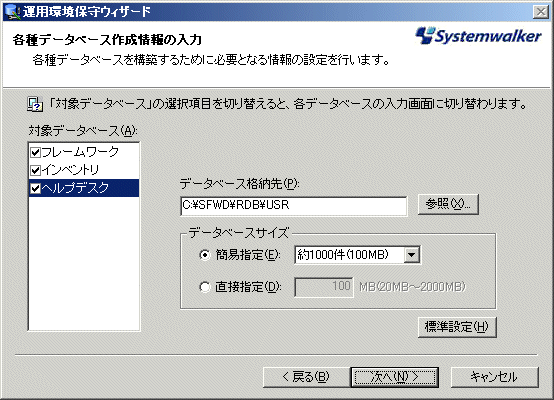
Task: Proceed with the 次へ(N) button
Action: click(x=395, y=377)
